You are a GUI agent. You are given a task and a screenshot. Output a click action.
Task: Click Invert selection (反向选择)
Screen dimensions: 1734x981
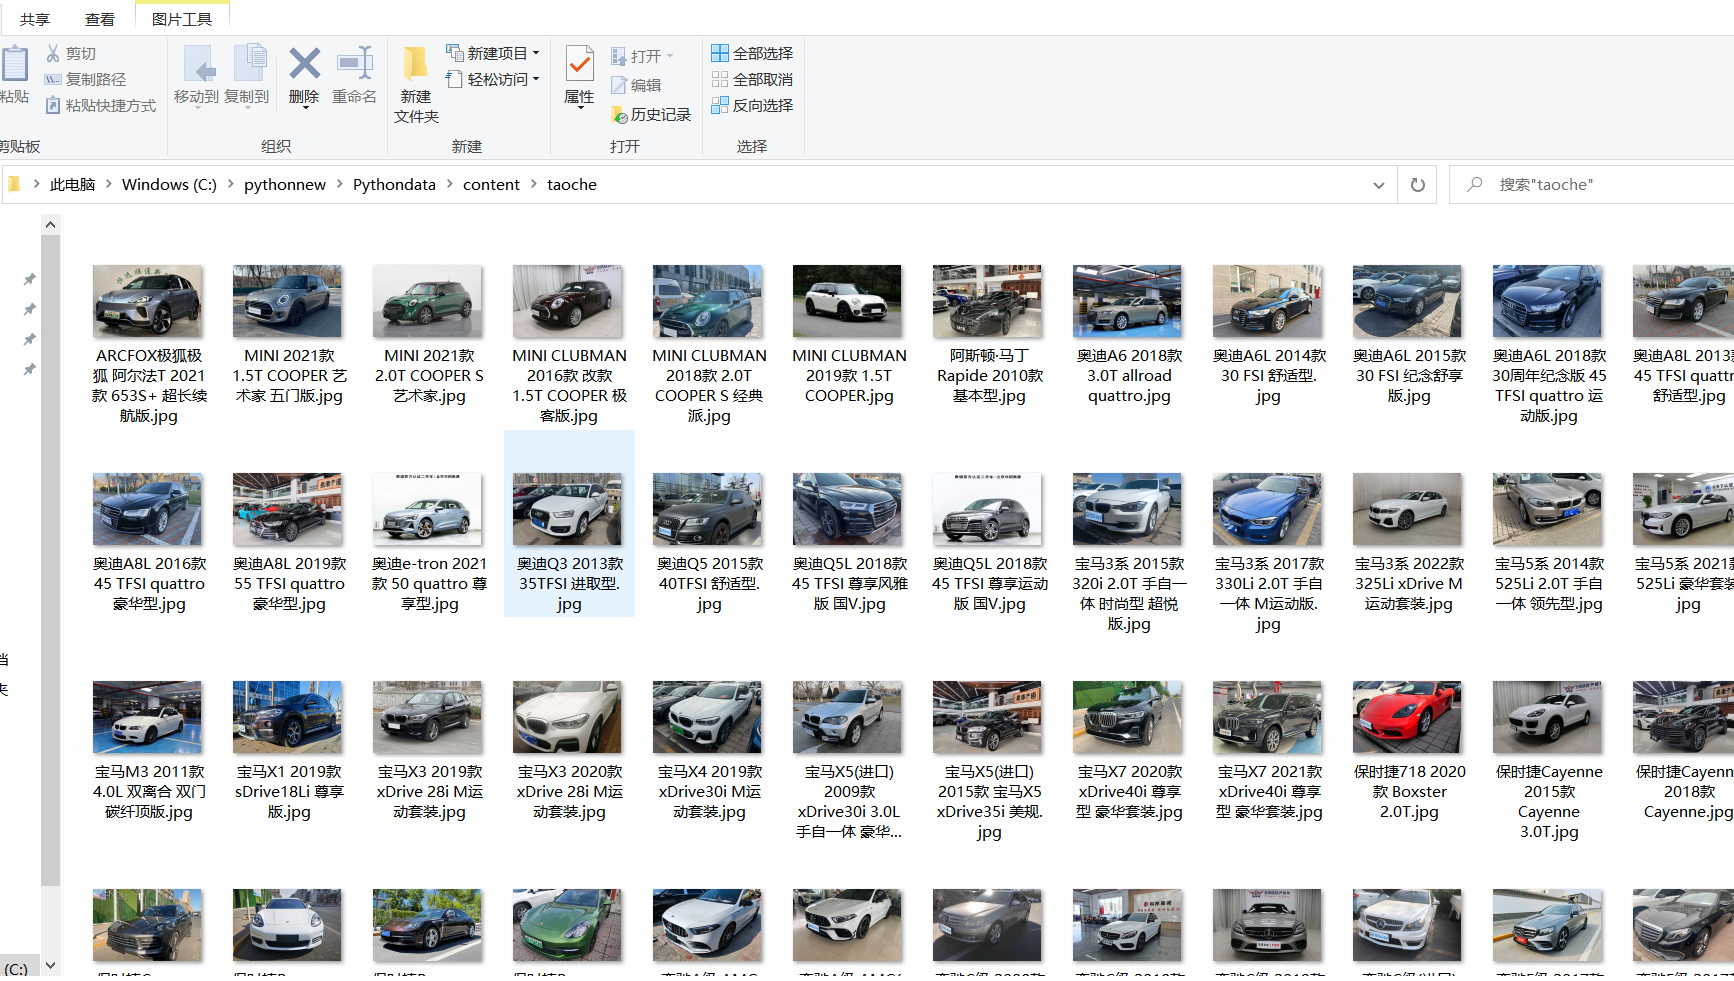752,105
